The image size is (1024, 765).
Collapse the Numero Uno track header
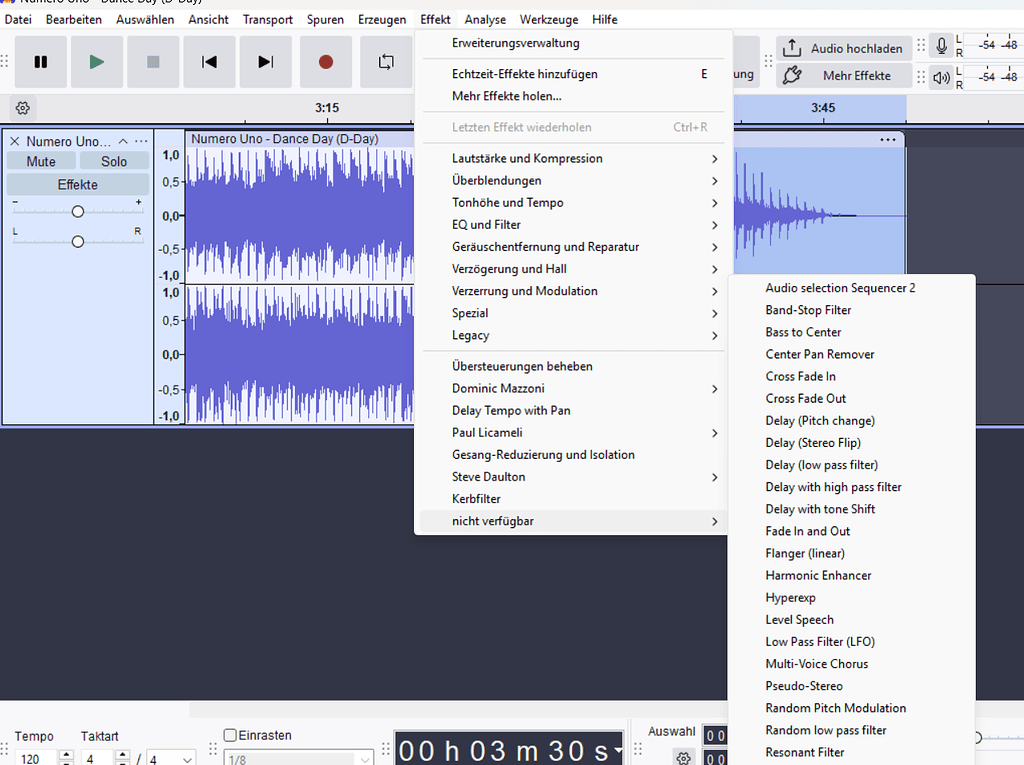123,140
